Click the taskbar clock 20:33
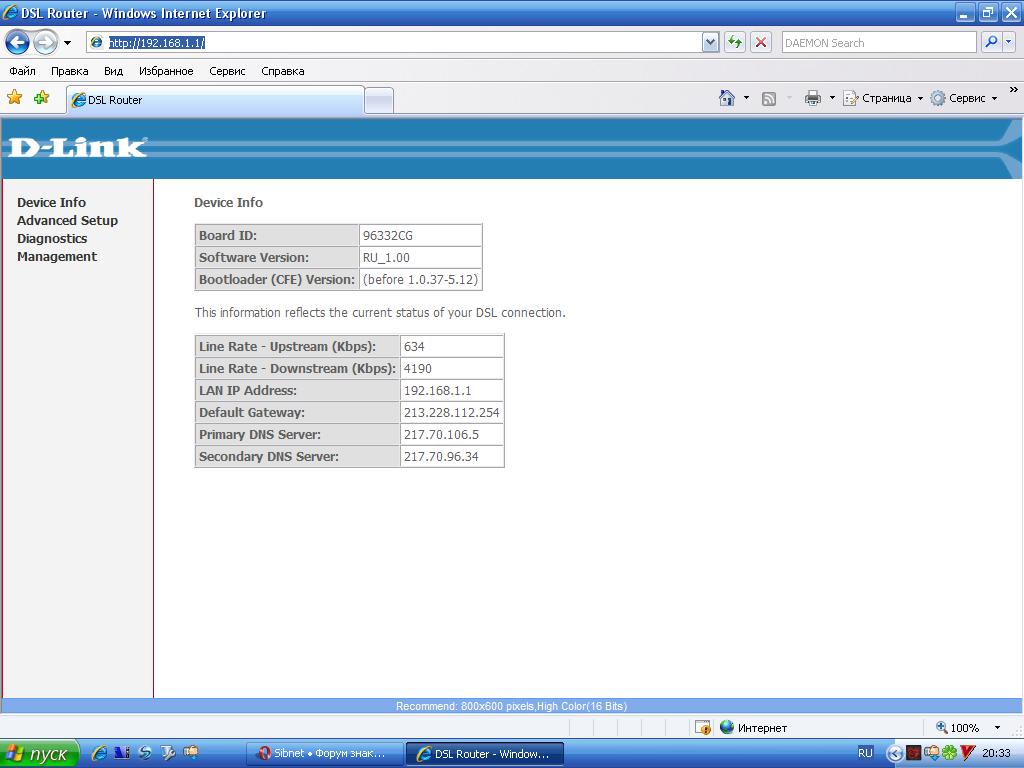The width and height of the screenshot is (1024, 768). tap(996, 754)
